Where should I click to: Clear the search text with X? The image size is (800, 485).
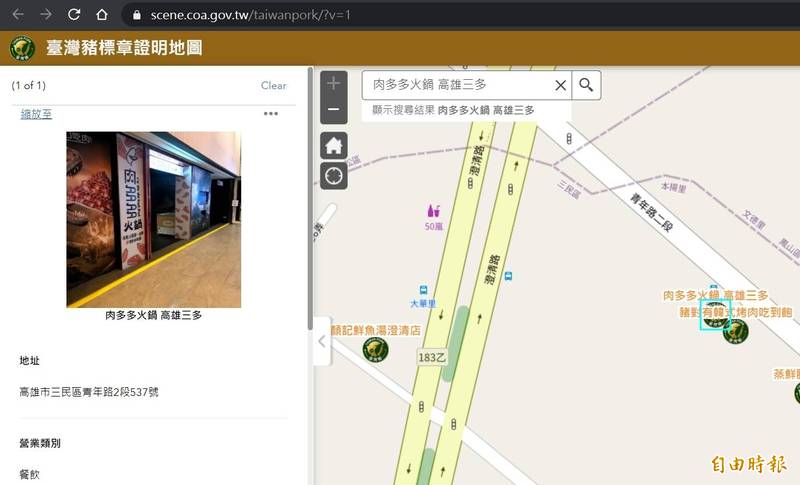point(560,85)
